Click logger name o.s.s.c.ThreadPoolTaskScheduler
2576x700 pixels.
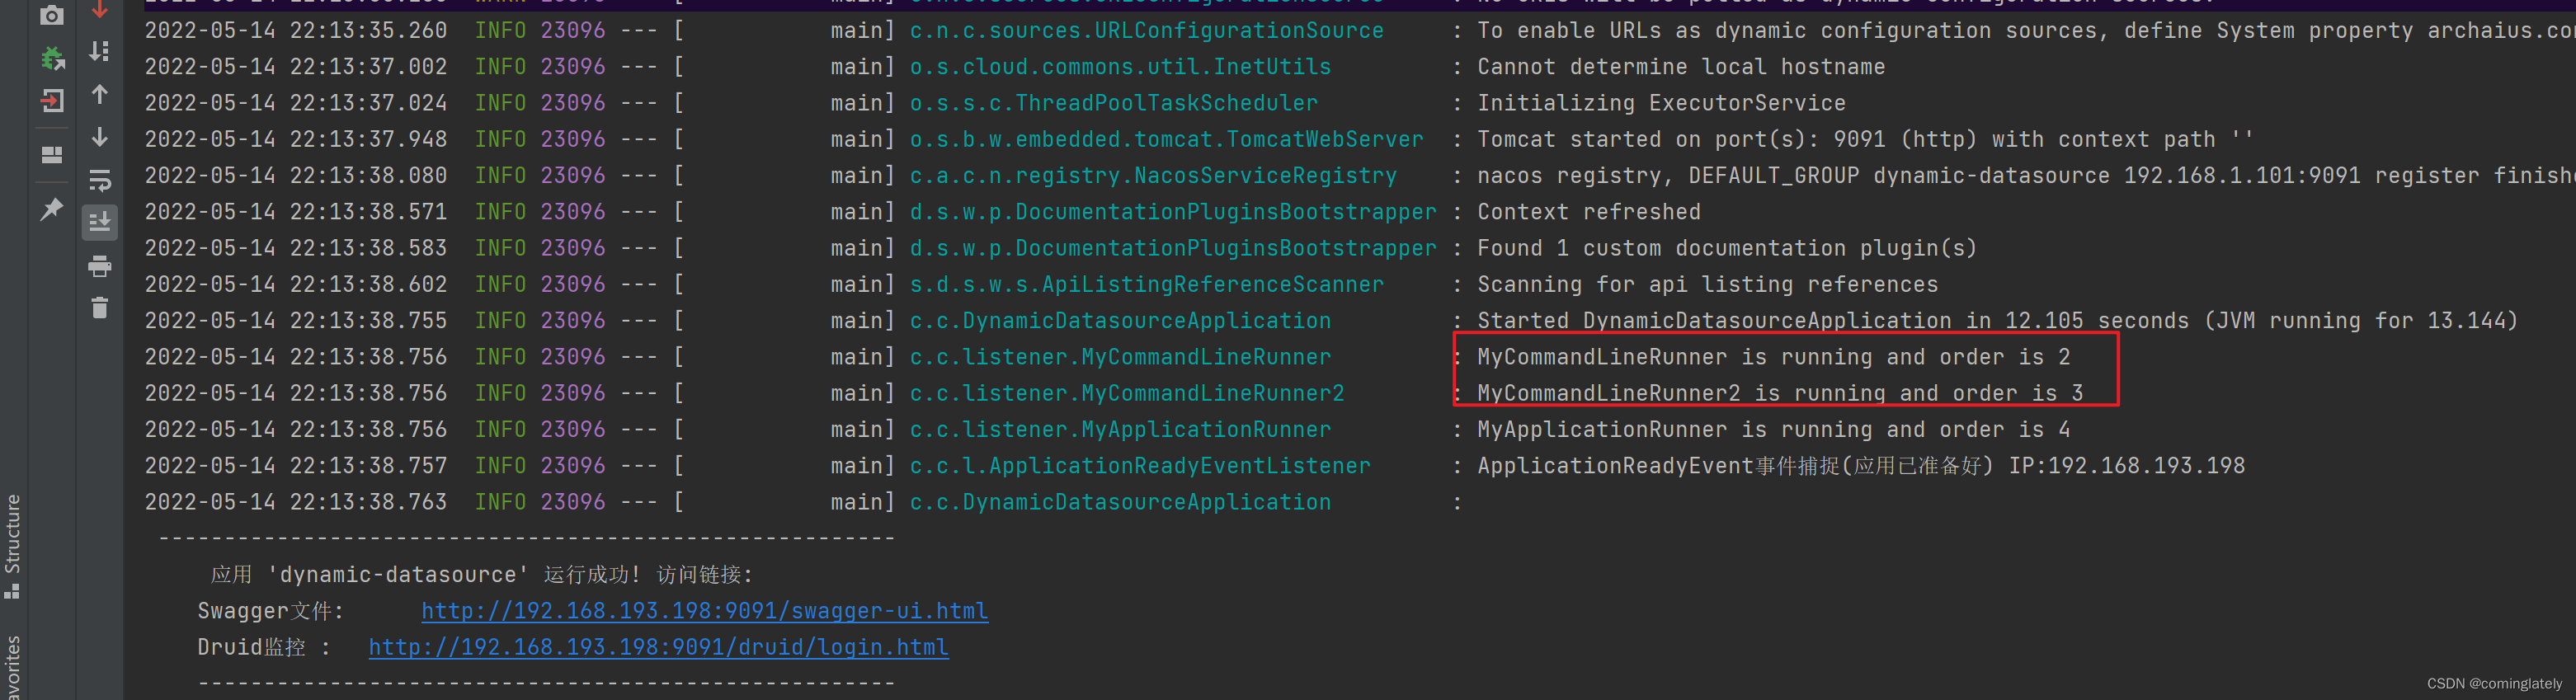(x=1114, y=103)
